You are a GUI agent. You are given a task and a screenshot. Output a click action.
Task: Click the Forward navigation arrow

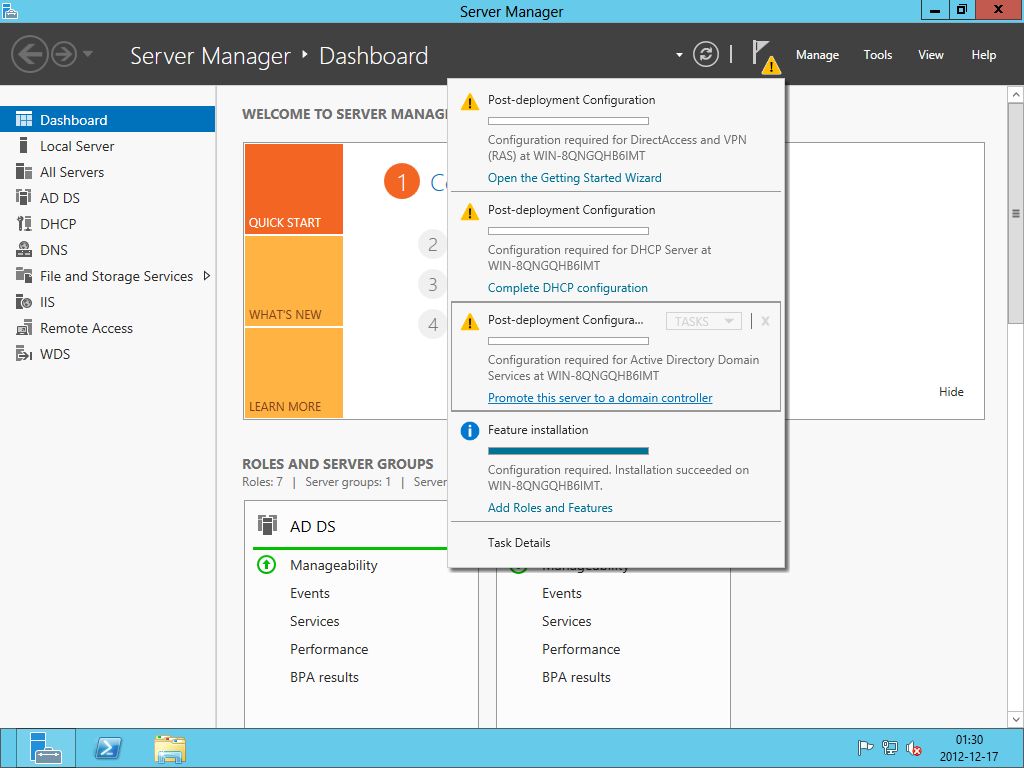point(64,54)
